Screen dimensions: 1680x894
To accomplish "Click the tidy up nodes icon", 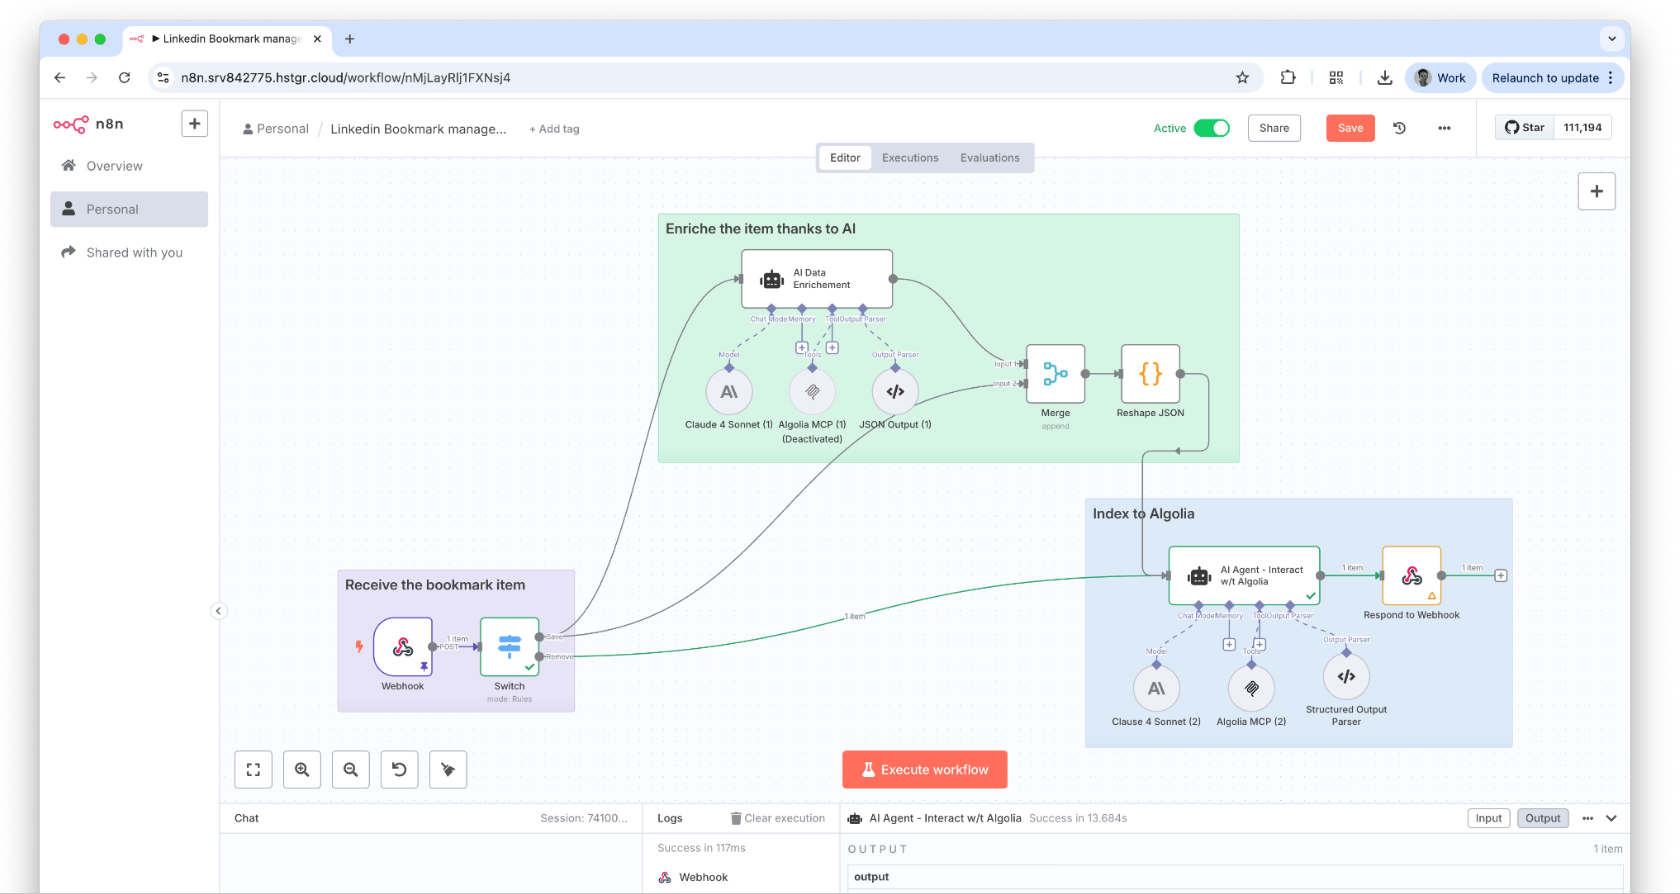I will (x=448, y=770).
